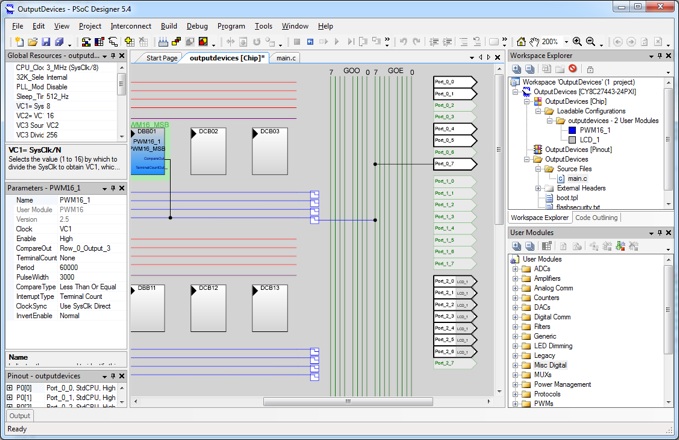Open the Interconnect menu

(x=131, y=26)
